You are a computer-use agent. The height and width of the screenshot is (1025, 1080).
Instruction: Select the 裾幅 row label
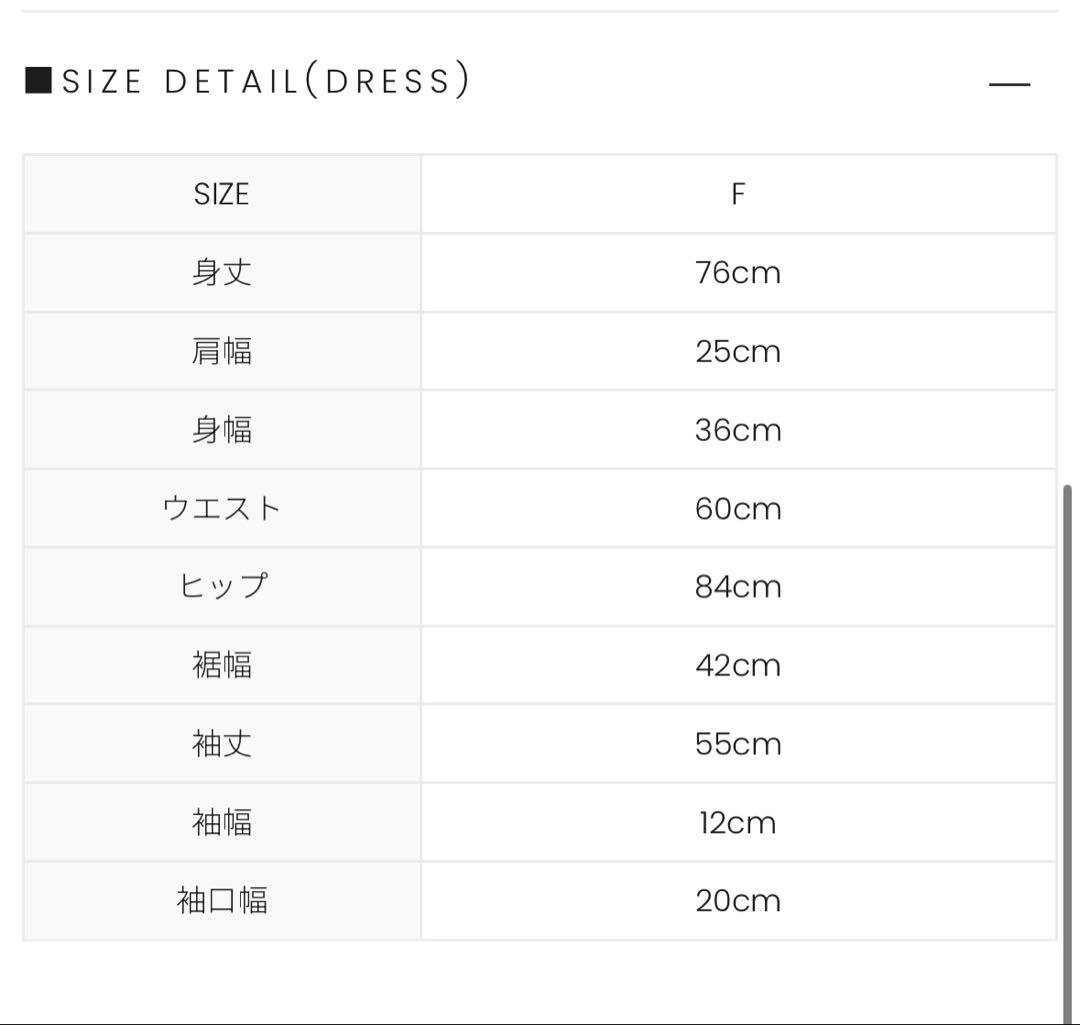click(222, 665)
